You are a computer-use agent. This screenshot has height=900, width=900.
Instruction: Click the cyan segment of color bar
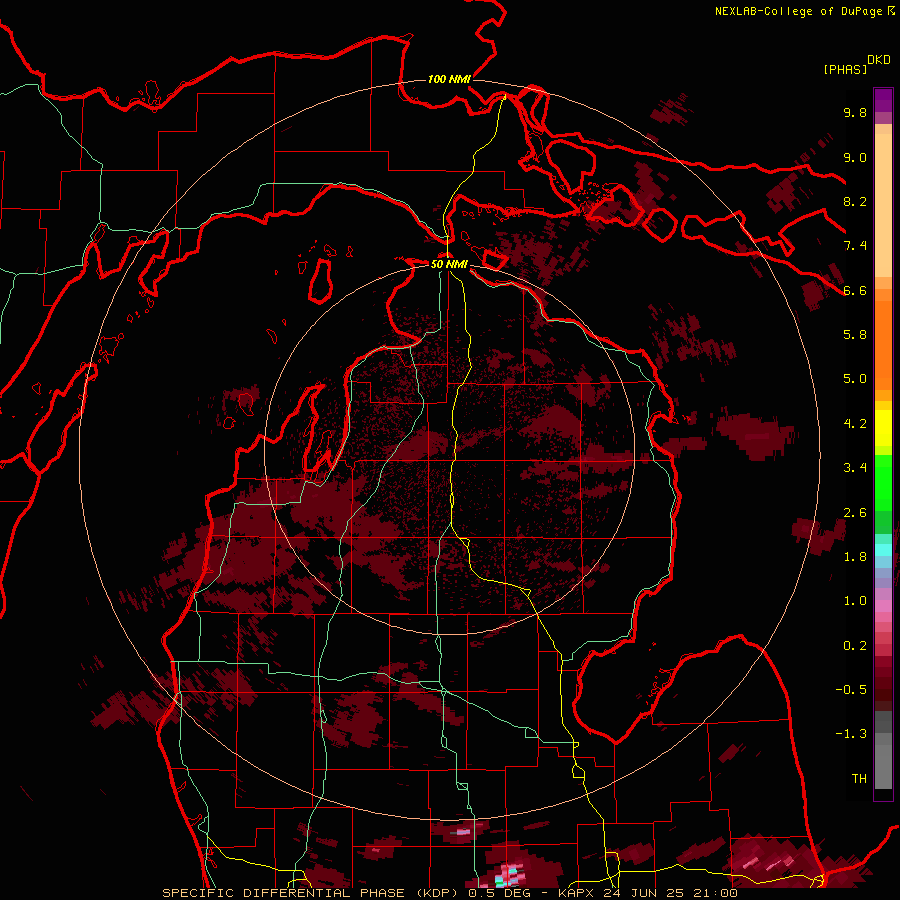[883, 549]
